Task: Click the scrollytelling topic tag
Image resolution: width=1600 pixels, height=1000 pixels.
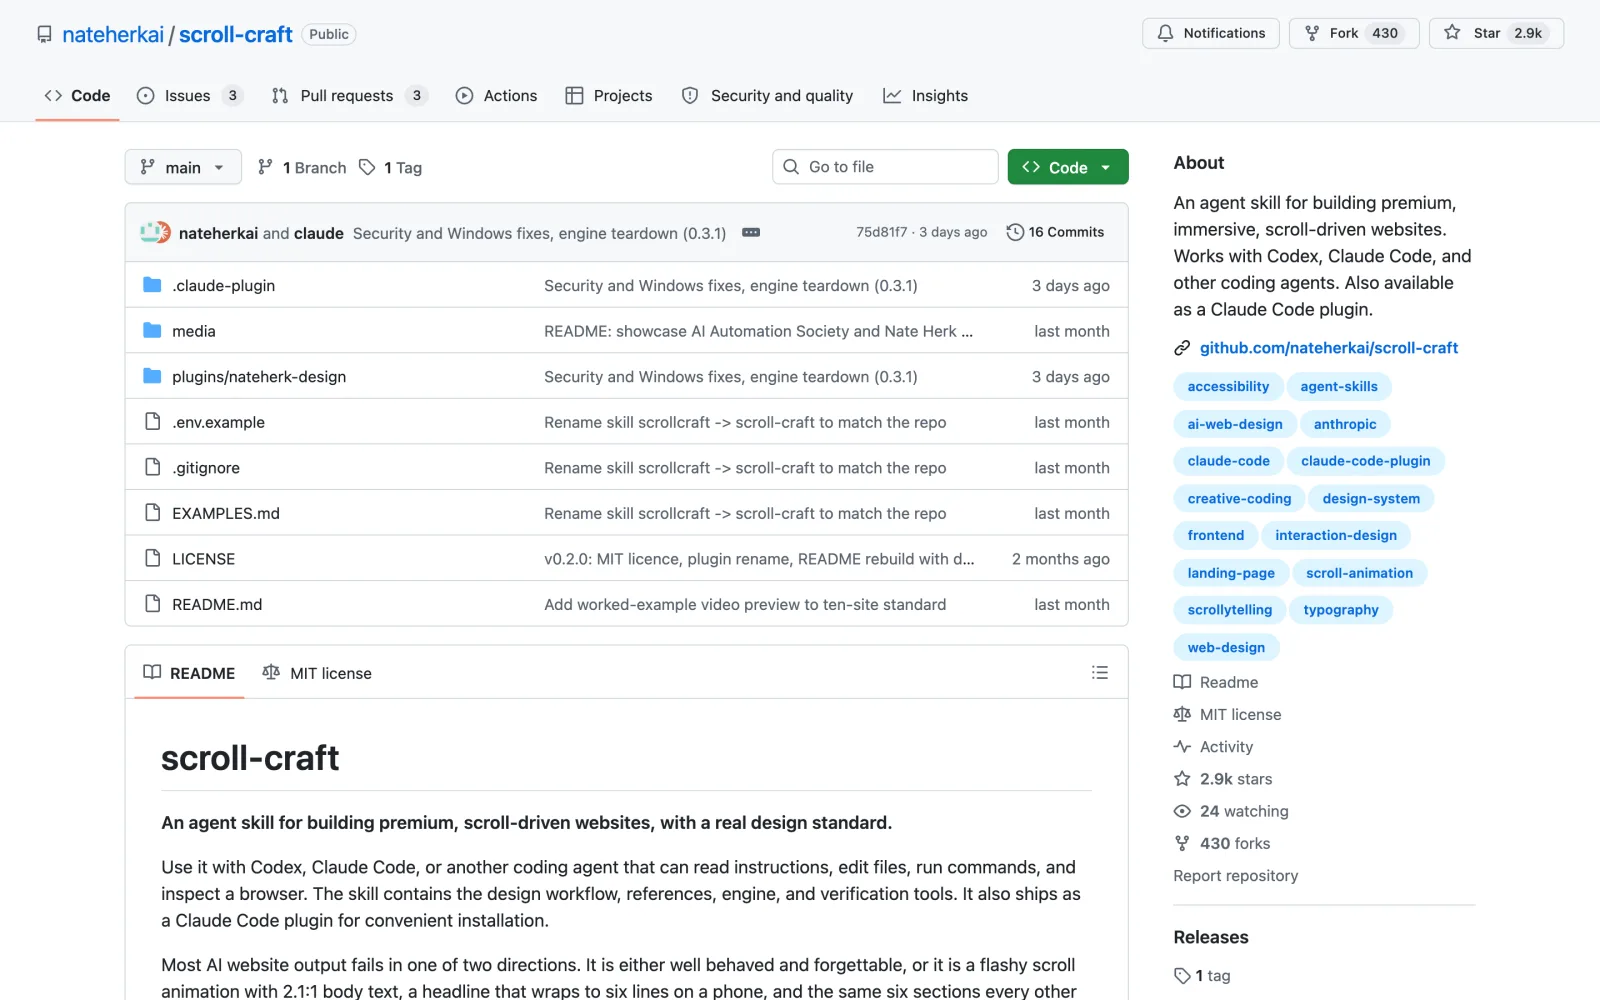Action: click(1230, 610)
